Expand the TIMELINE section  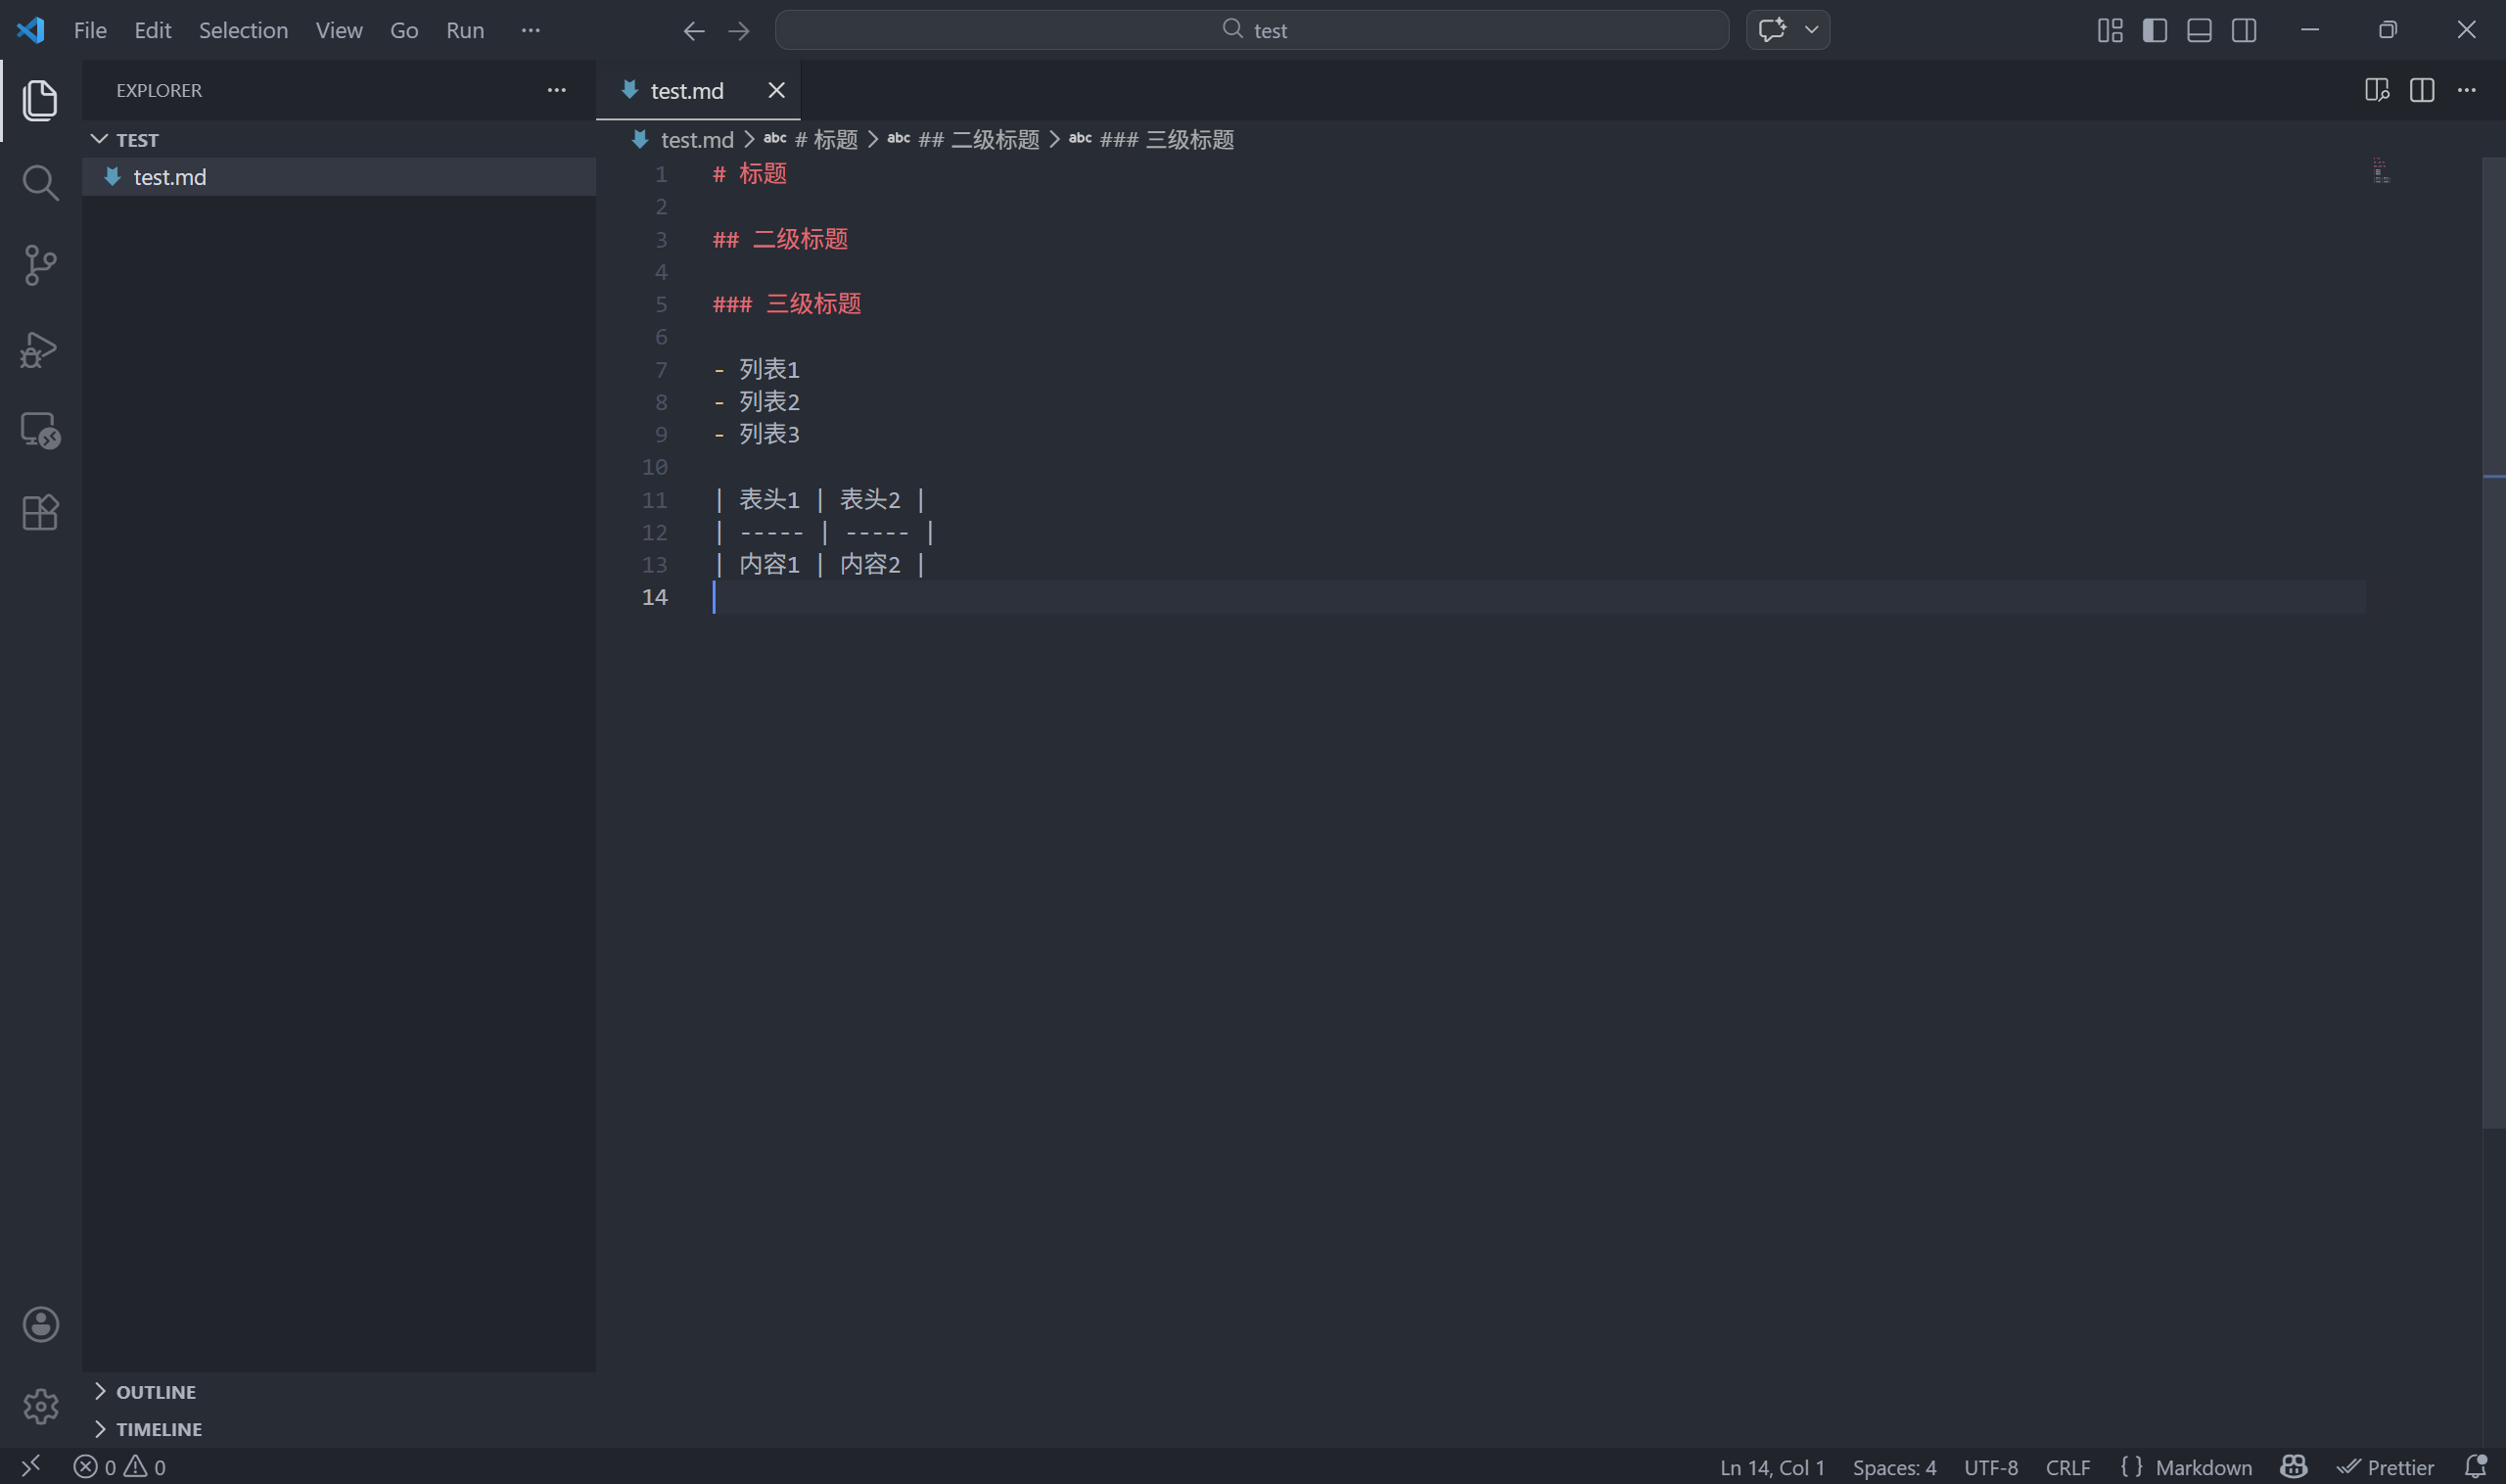coord(159,1428)
